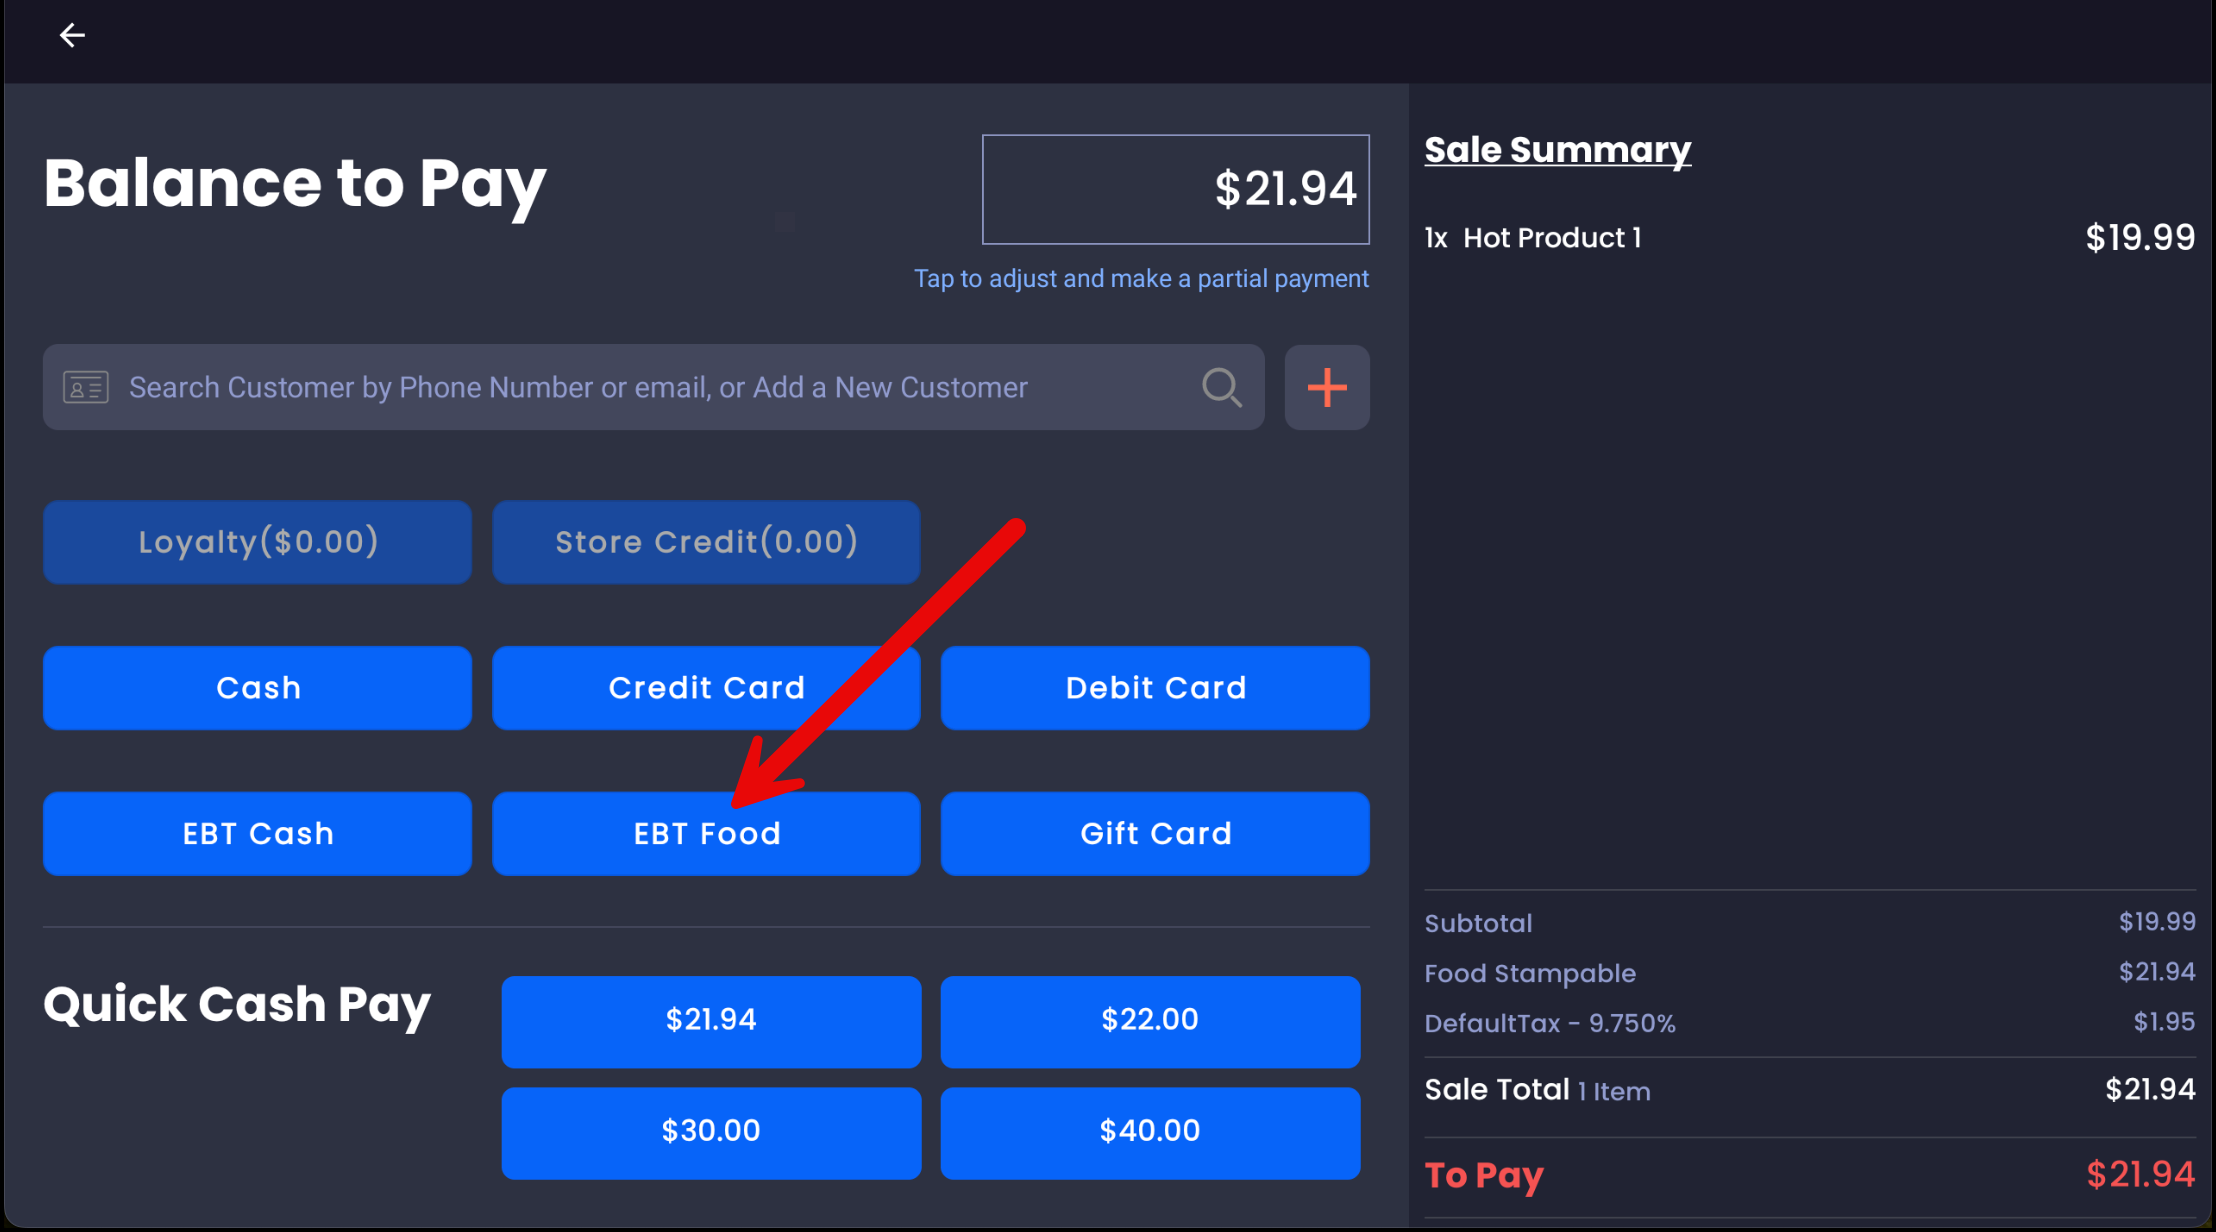Tap the balance amount $21.94 field
Image resolution: width=2216 pixels, height=1232 pixels.
coord(1175,189)
